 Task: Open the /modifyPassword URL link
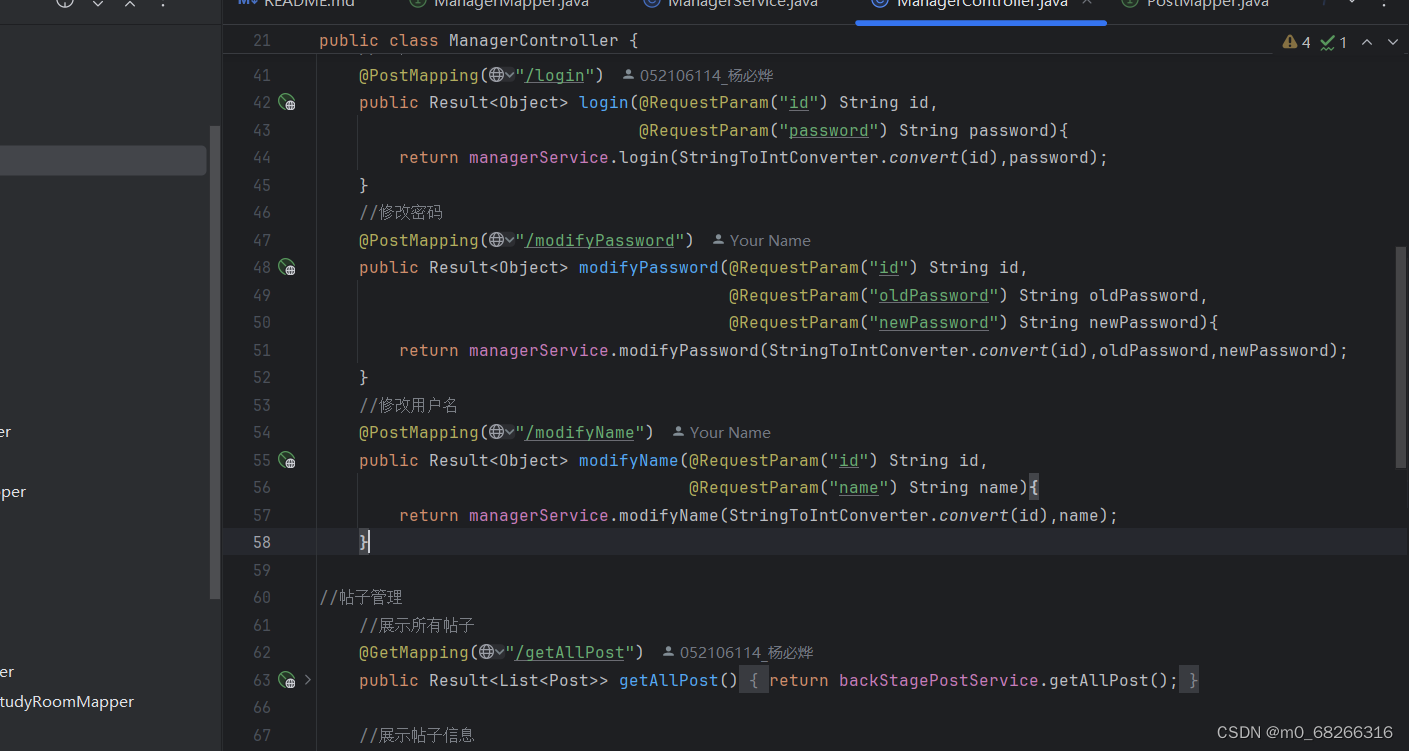600,240
